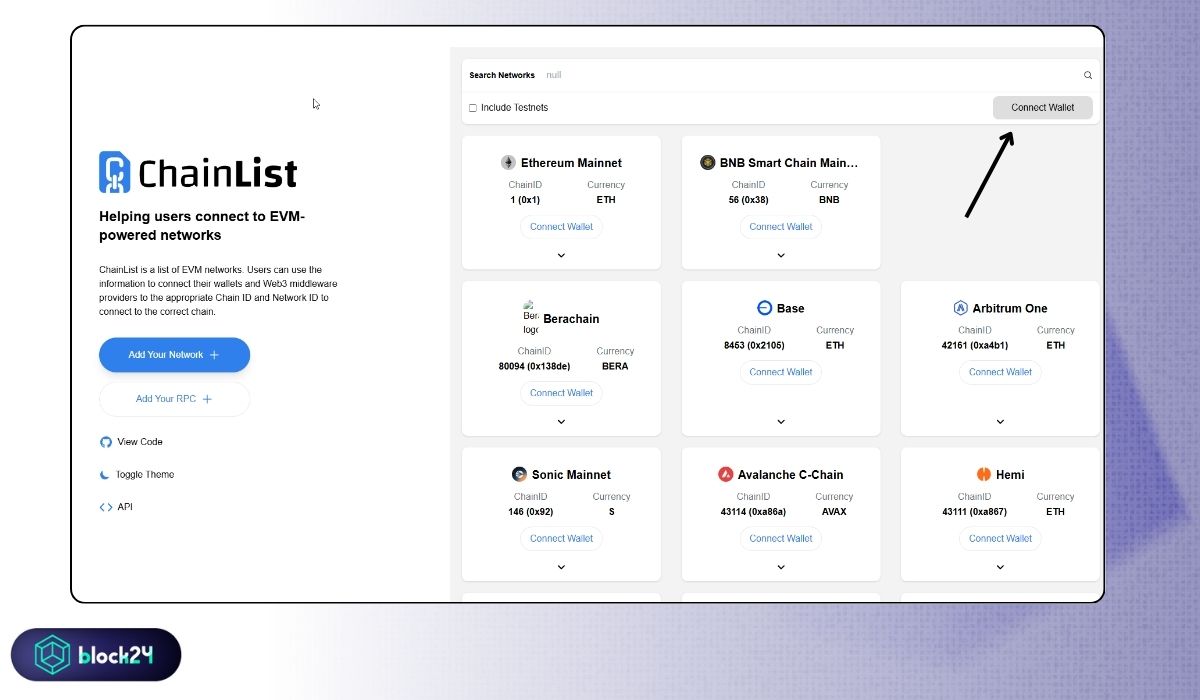Click the chain ID value 8453 (0x2105)
The image size is (1200, 700).
click(754, 345)
